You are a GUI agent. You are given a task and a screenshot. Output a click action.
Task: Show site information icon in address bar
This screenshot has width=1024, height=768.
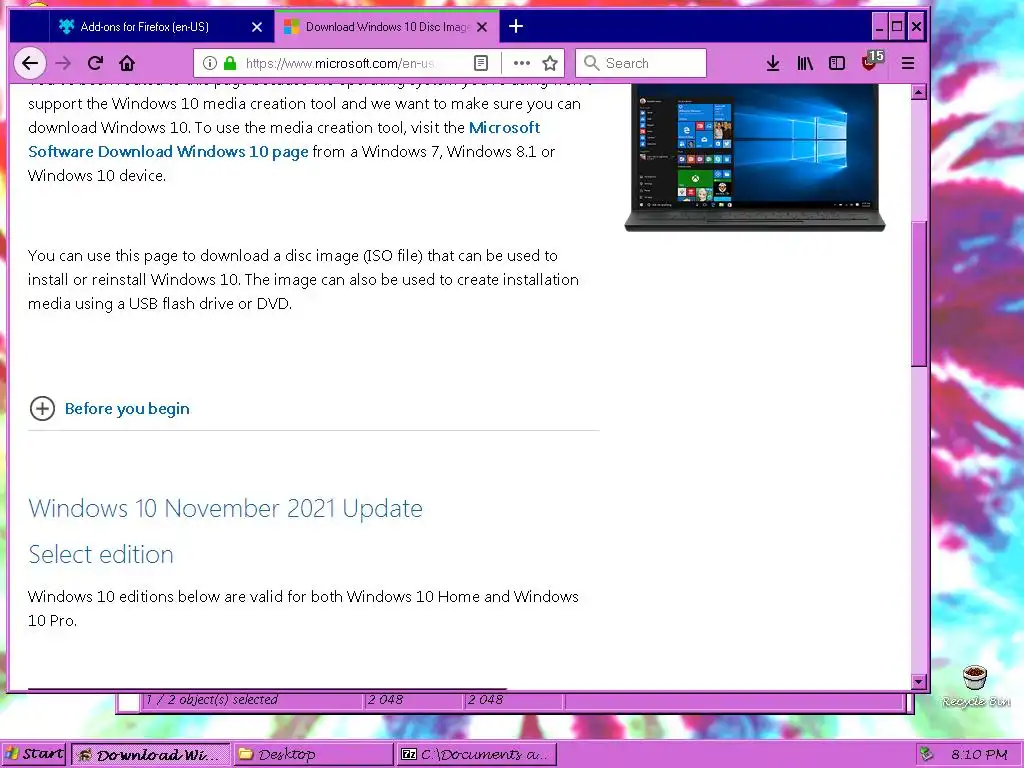coord(210,63)
